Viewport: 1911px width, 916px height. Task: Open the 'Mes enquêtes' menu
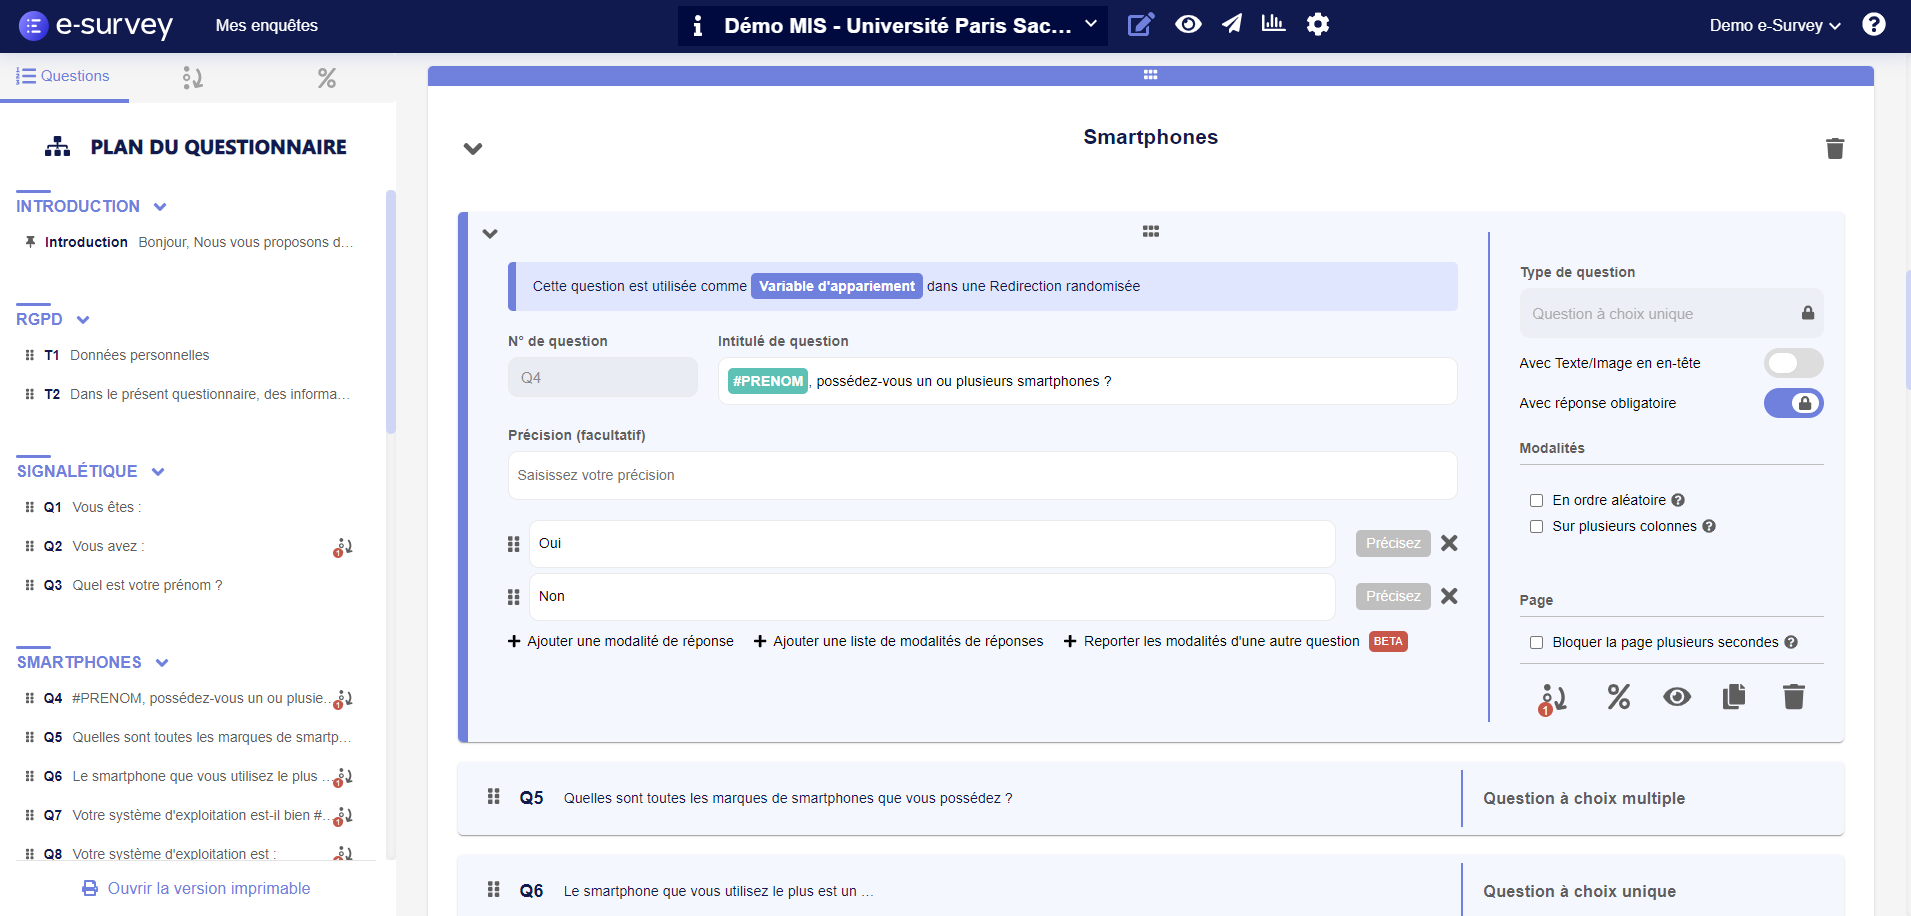click(x=266, y=25)
